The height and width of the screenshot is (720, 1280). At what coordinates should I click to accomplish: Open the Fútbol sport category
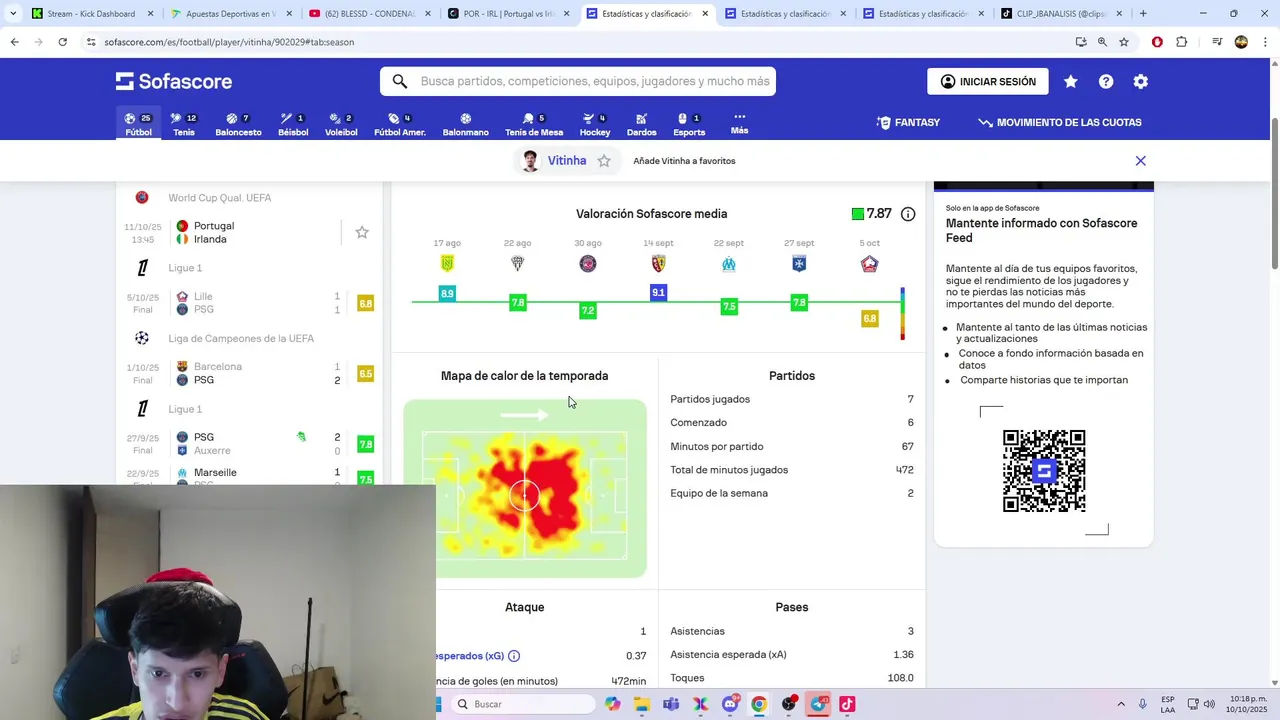tap(138, 124)
